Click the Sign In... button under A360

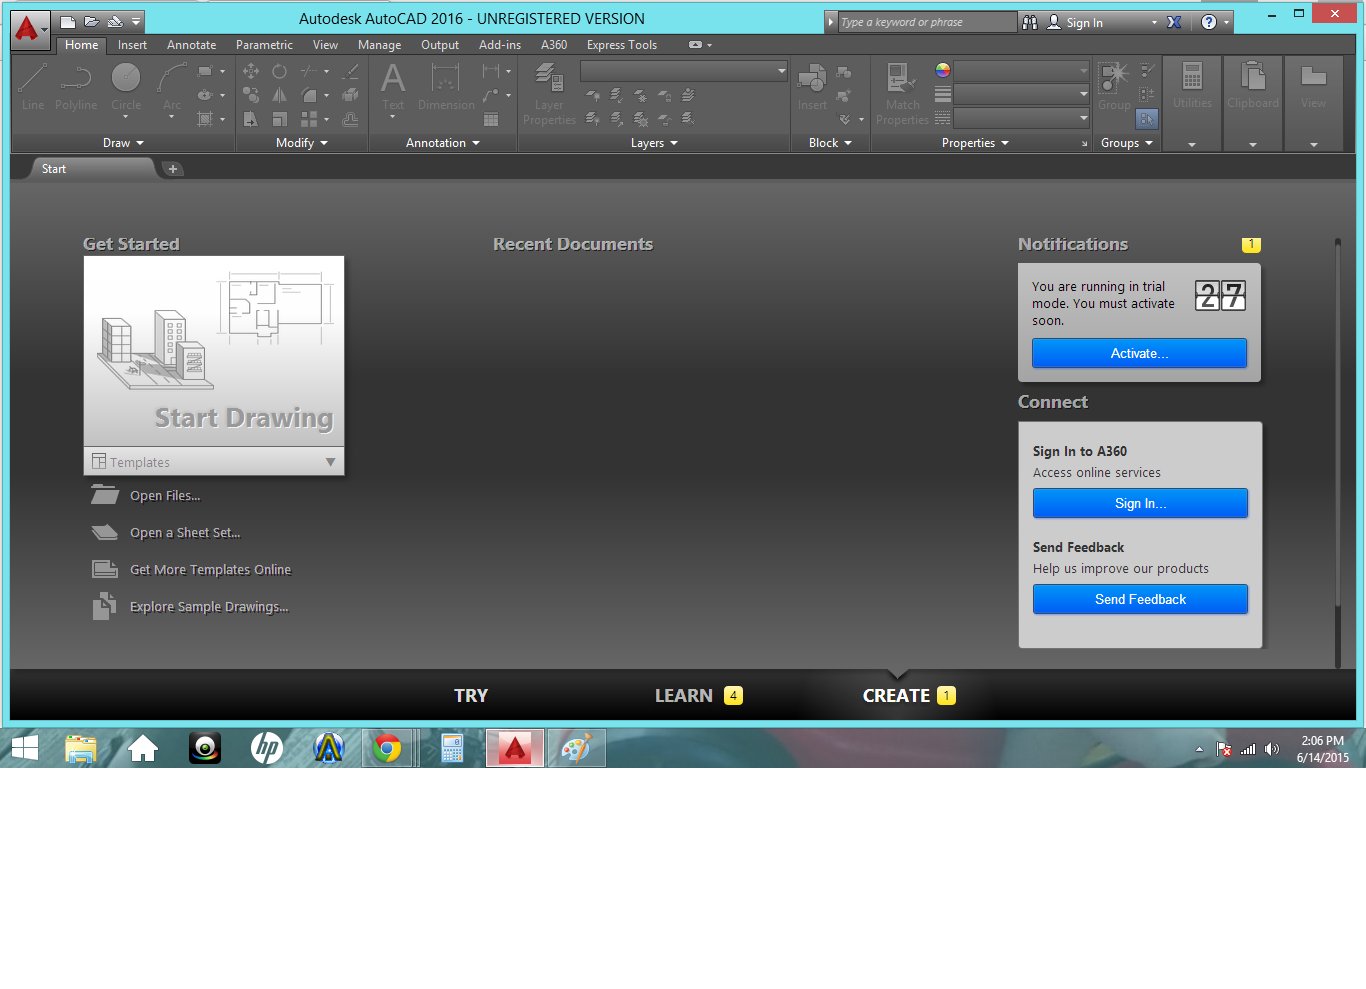(x=1140, y=503)
